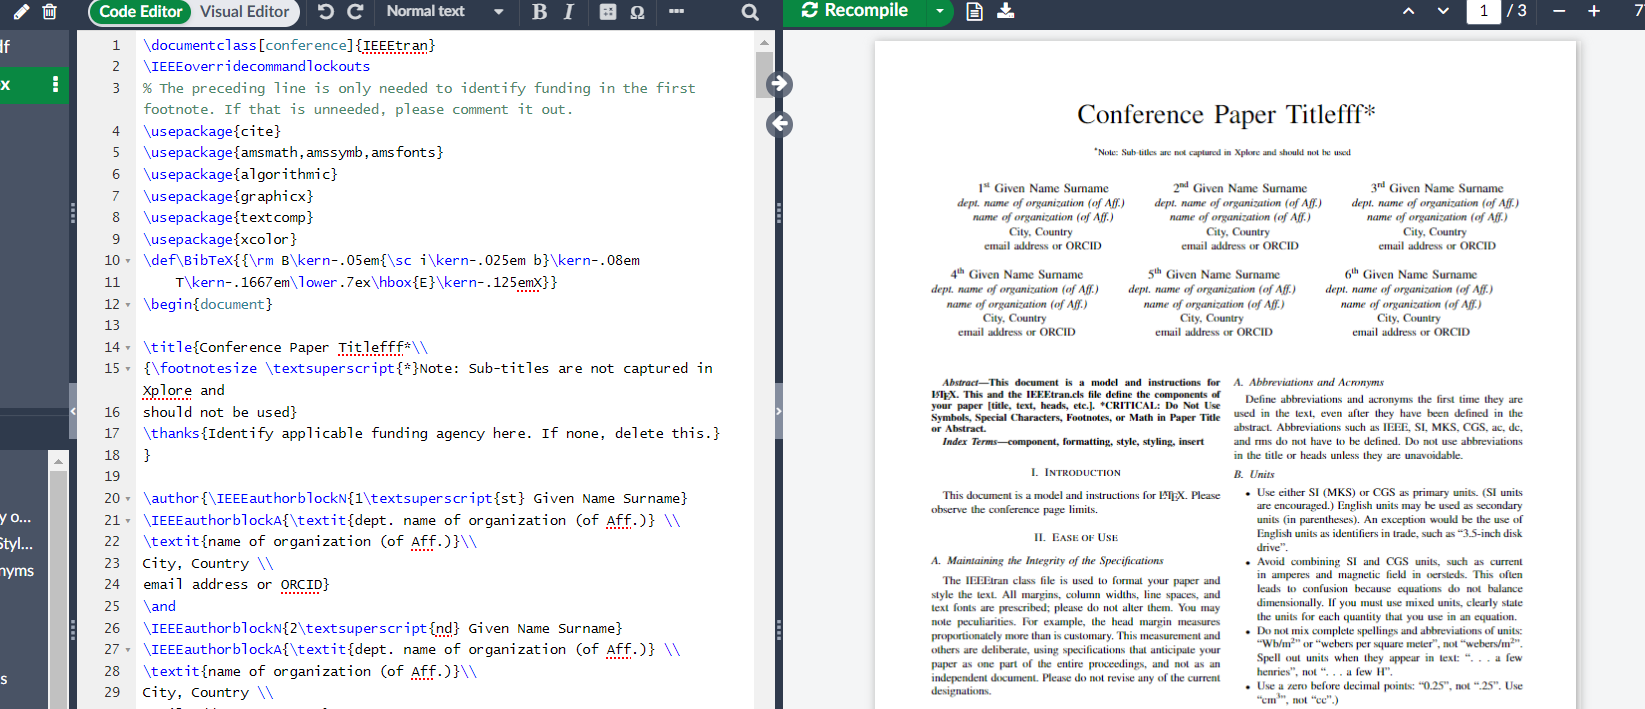This screenshot has height=709, width=1645.
Task: Click the \usepackage{cite} line
Action: [212, 131]
